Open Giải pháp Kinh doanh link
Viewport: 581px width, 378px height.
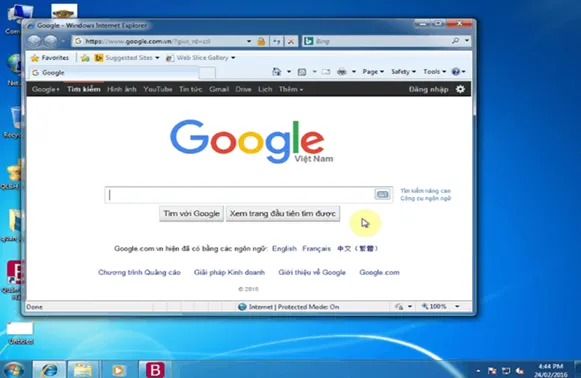coord(229,272)
